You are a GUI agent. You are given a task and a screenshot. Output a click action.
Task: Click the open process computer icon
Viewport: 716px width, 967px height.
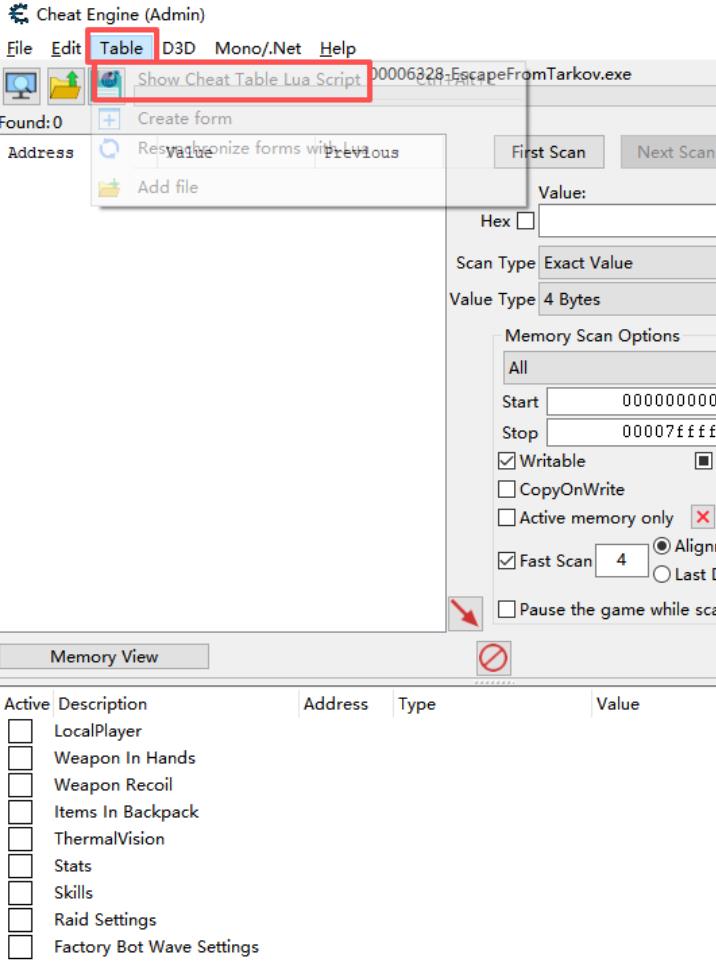[x=21, y=86]
